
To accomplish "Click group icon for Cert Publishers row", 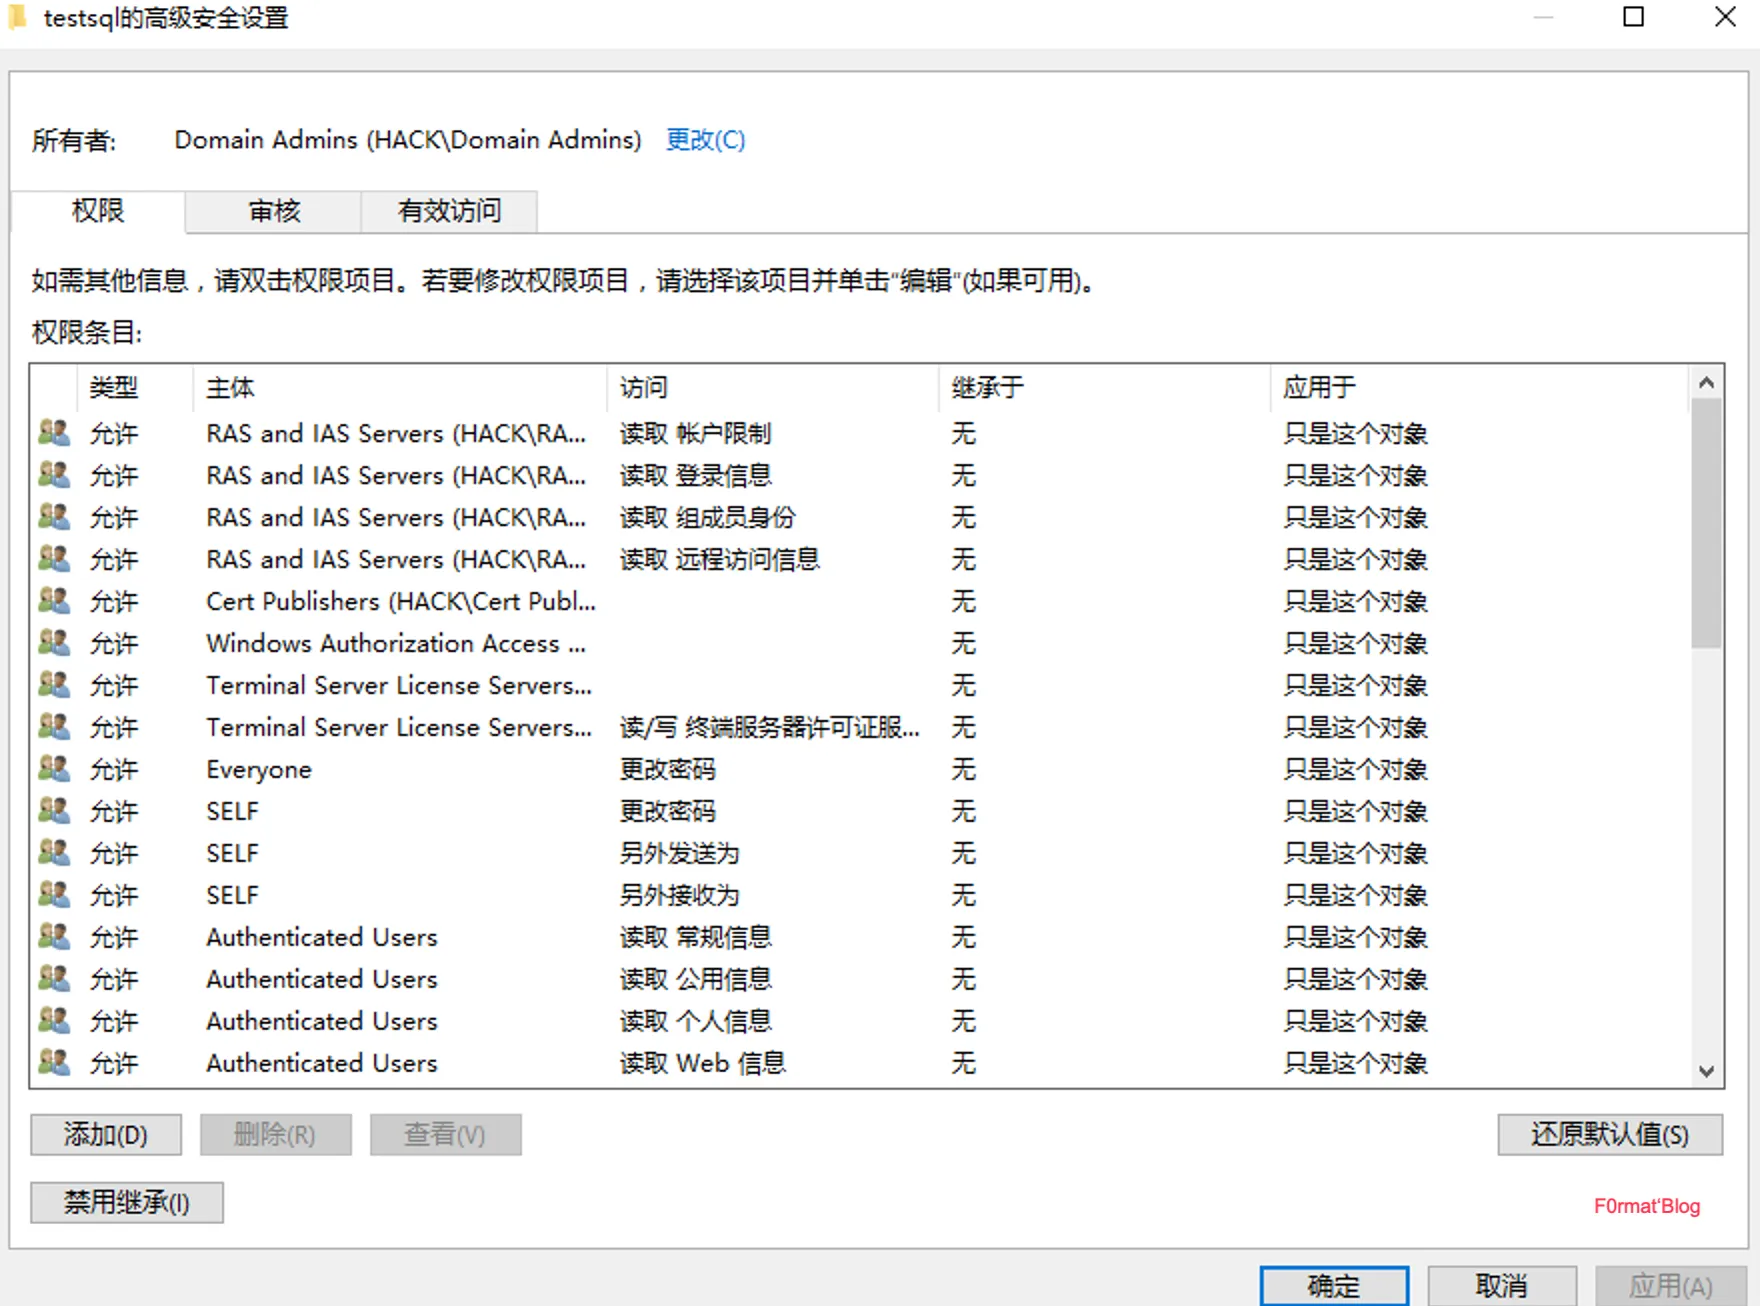I will pos(54,600).
